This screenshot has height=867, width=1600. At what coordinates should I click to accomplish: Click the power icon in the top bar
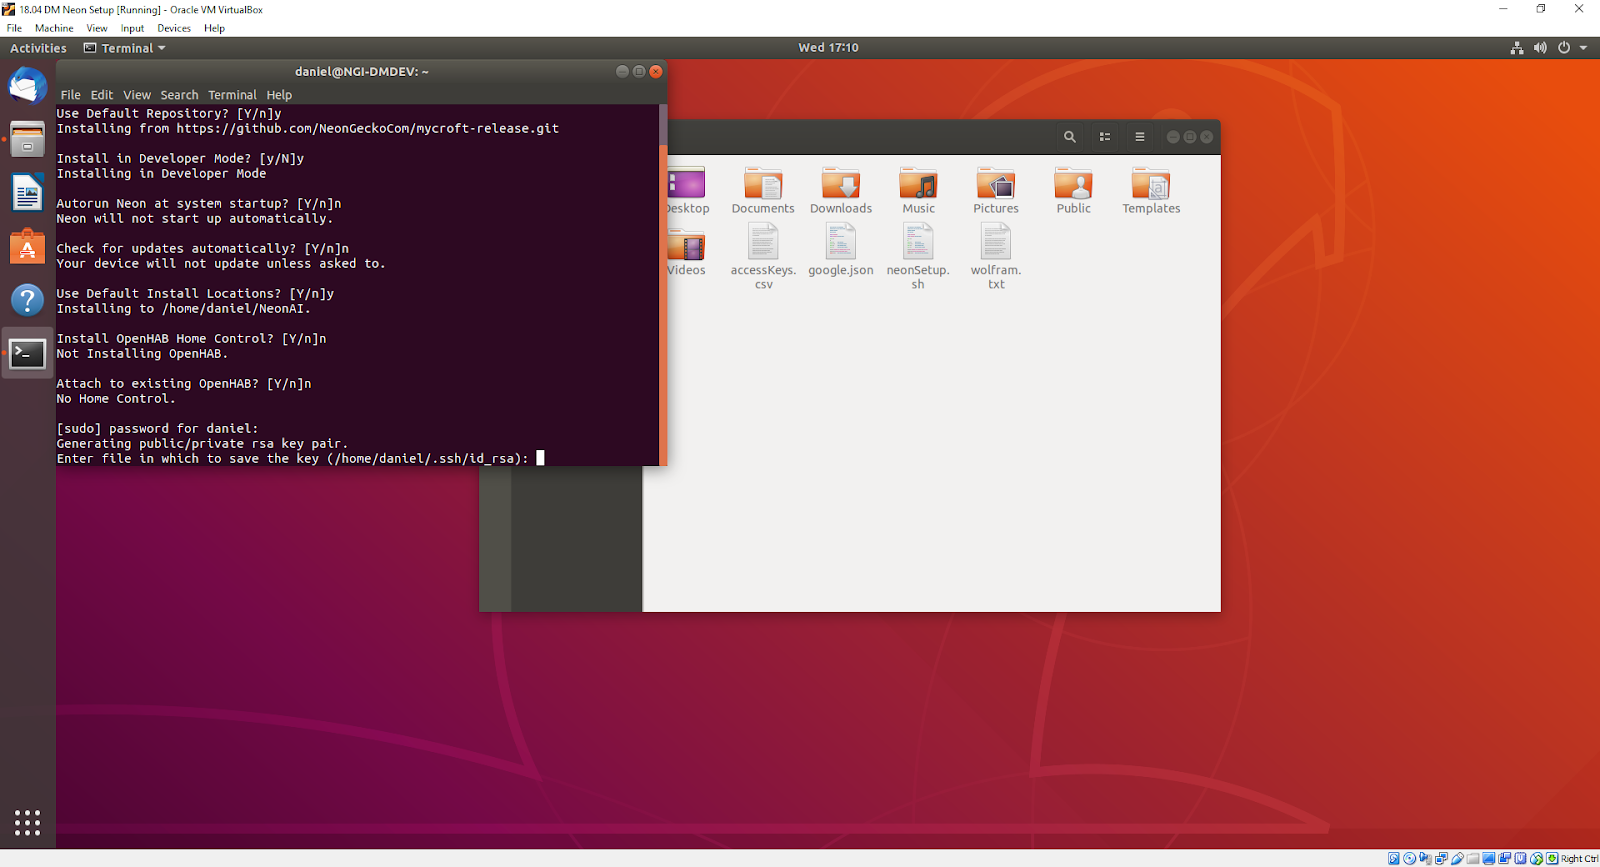1564,48
